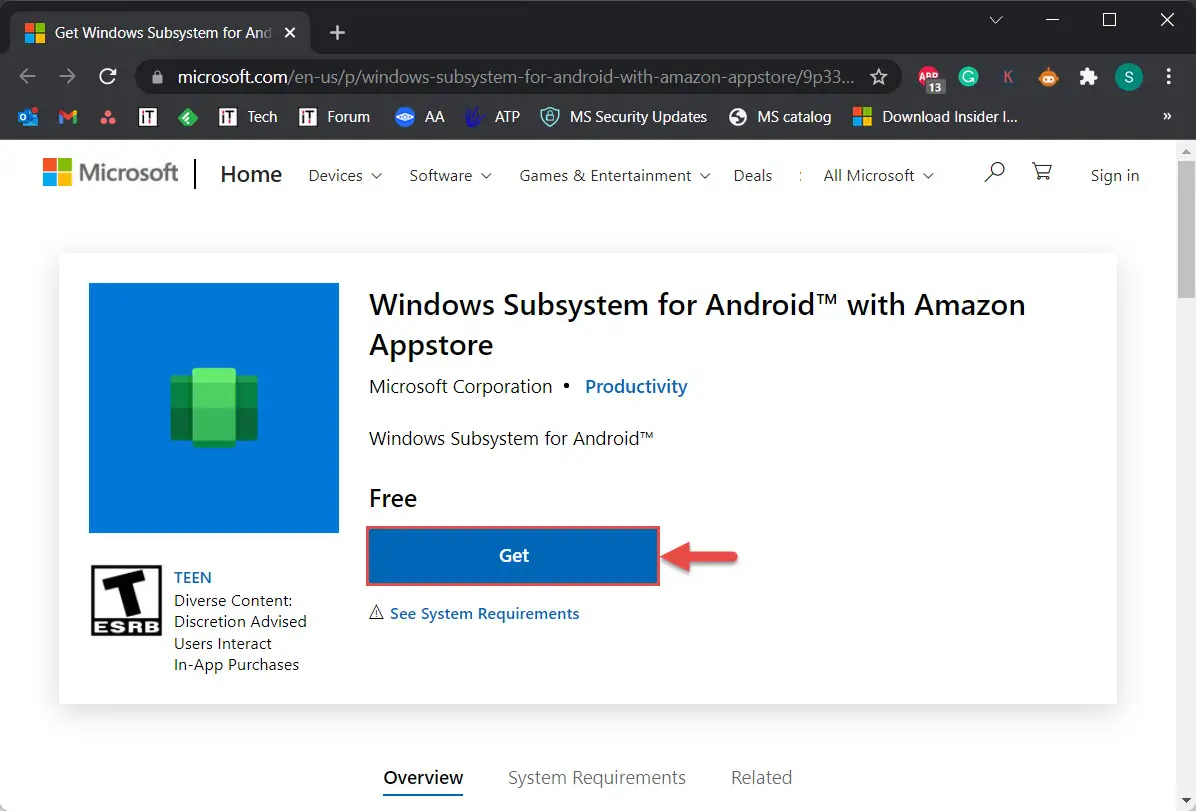Select the Related tab
The image size is (1196, 811).
coord(761,777)
